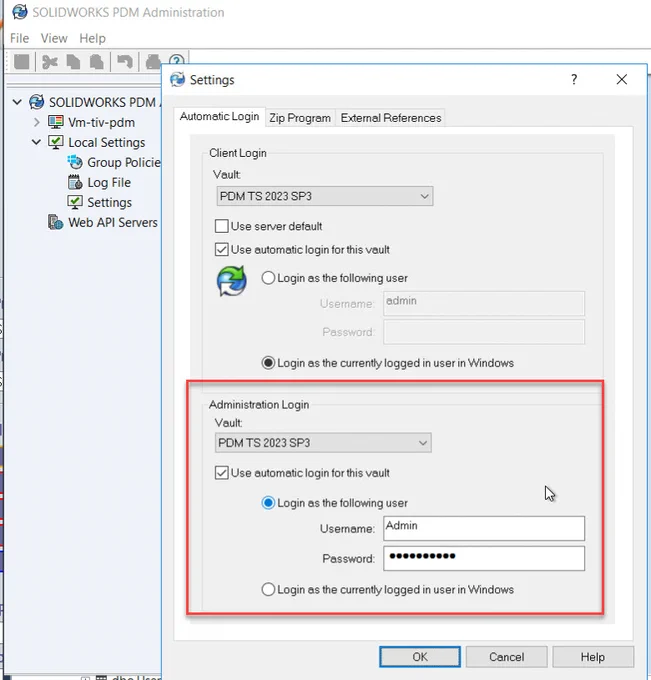
Task: Click the refresh globe icon in Client Login
Action: (232, 281)
